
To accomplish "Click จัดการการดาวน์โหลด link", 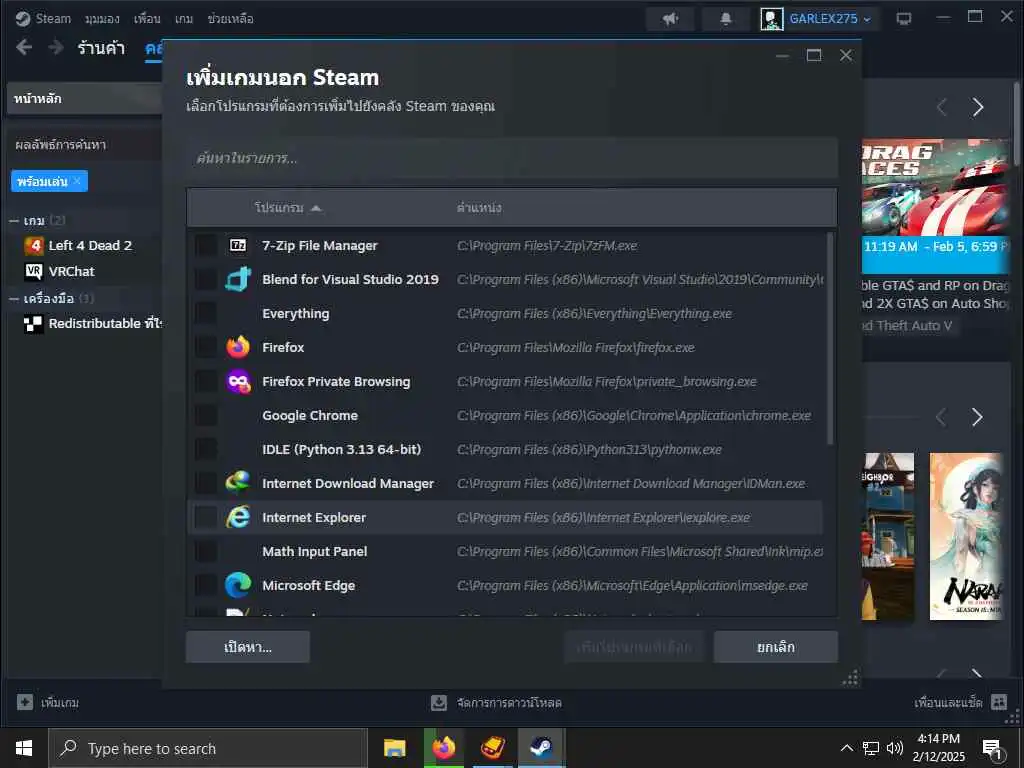I will tap(509, 703).
